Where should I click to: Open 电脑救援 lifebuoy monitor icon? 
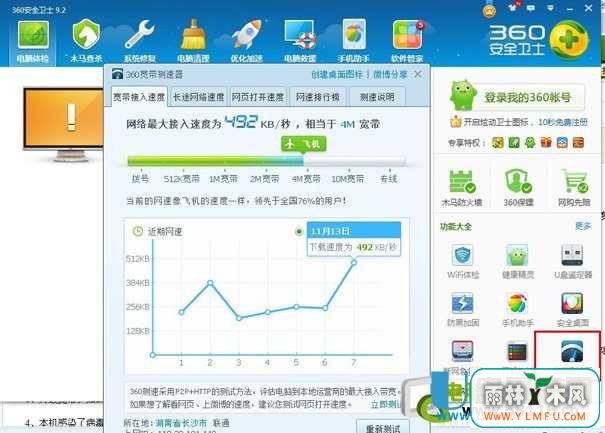(x=300, y=41)
